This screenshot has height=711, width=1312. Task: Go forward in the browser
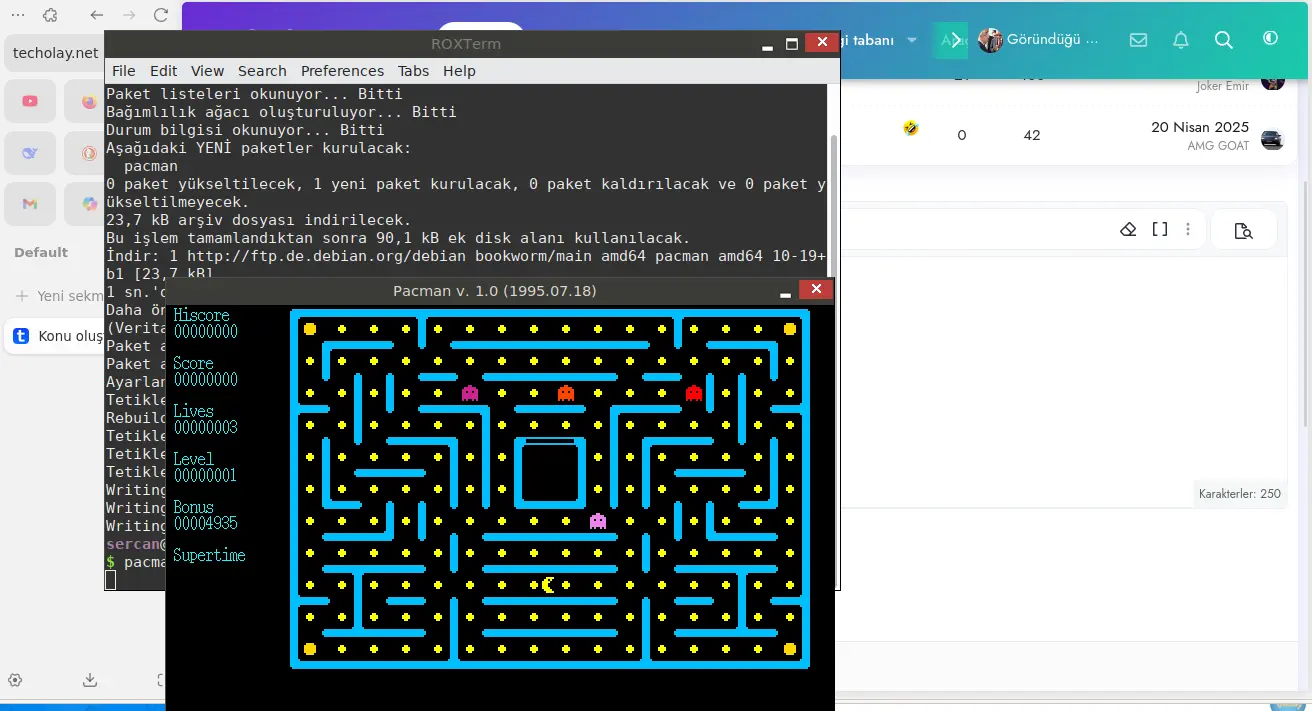pyautogui.click(x=129, y=15)
